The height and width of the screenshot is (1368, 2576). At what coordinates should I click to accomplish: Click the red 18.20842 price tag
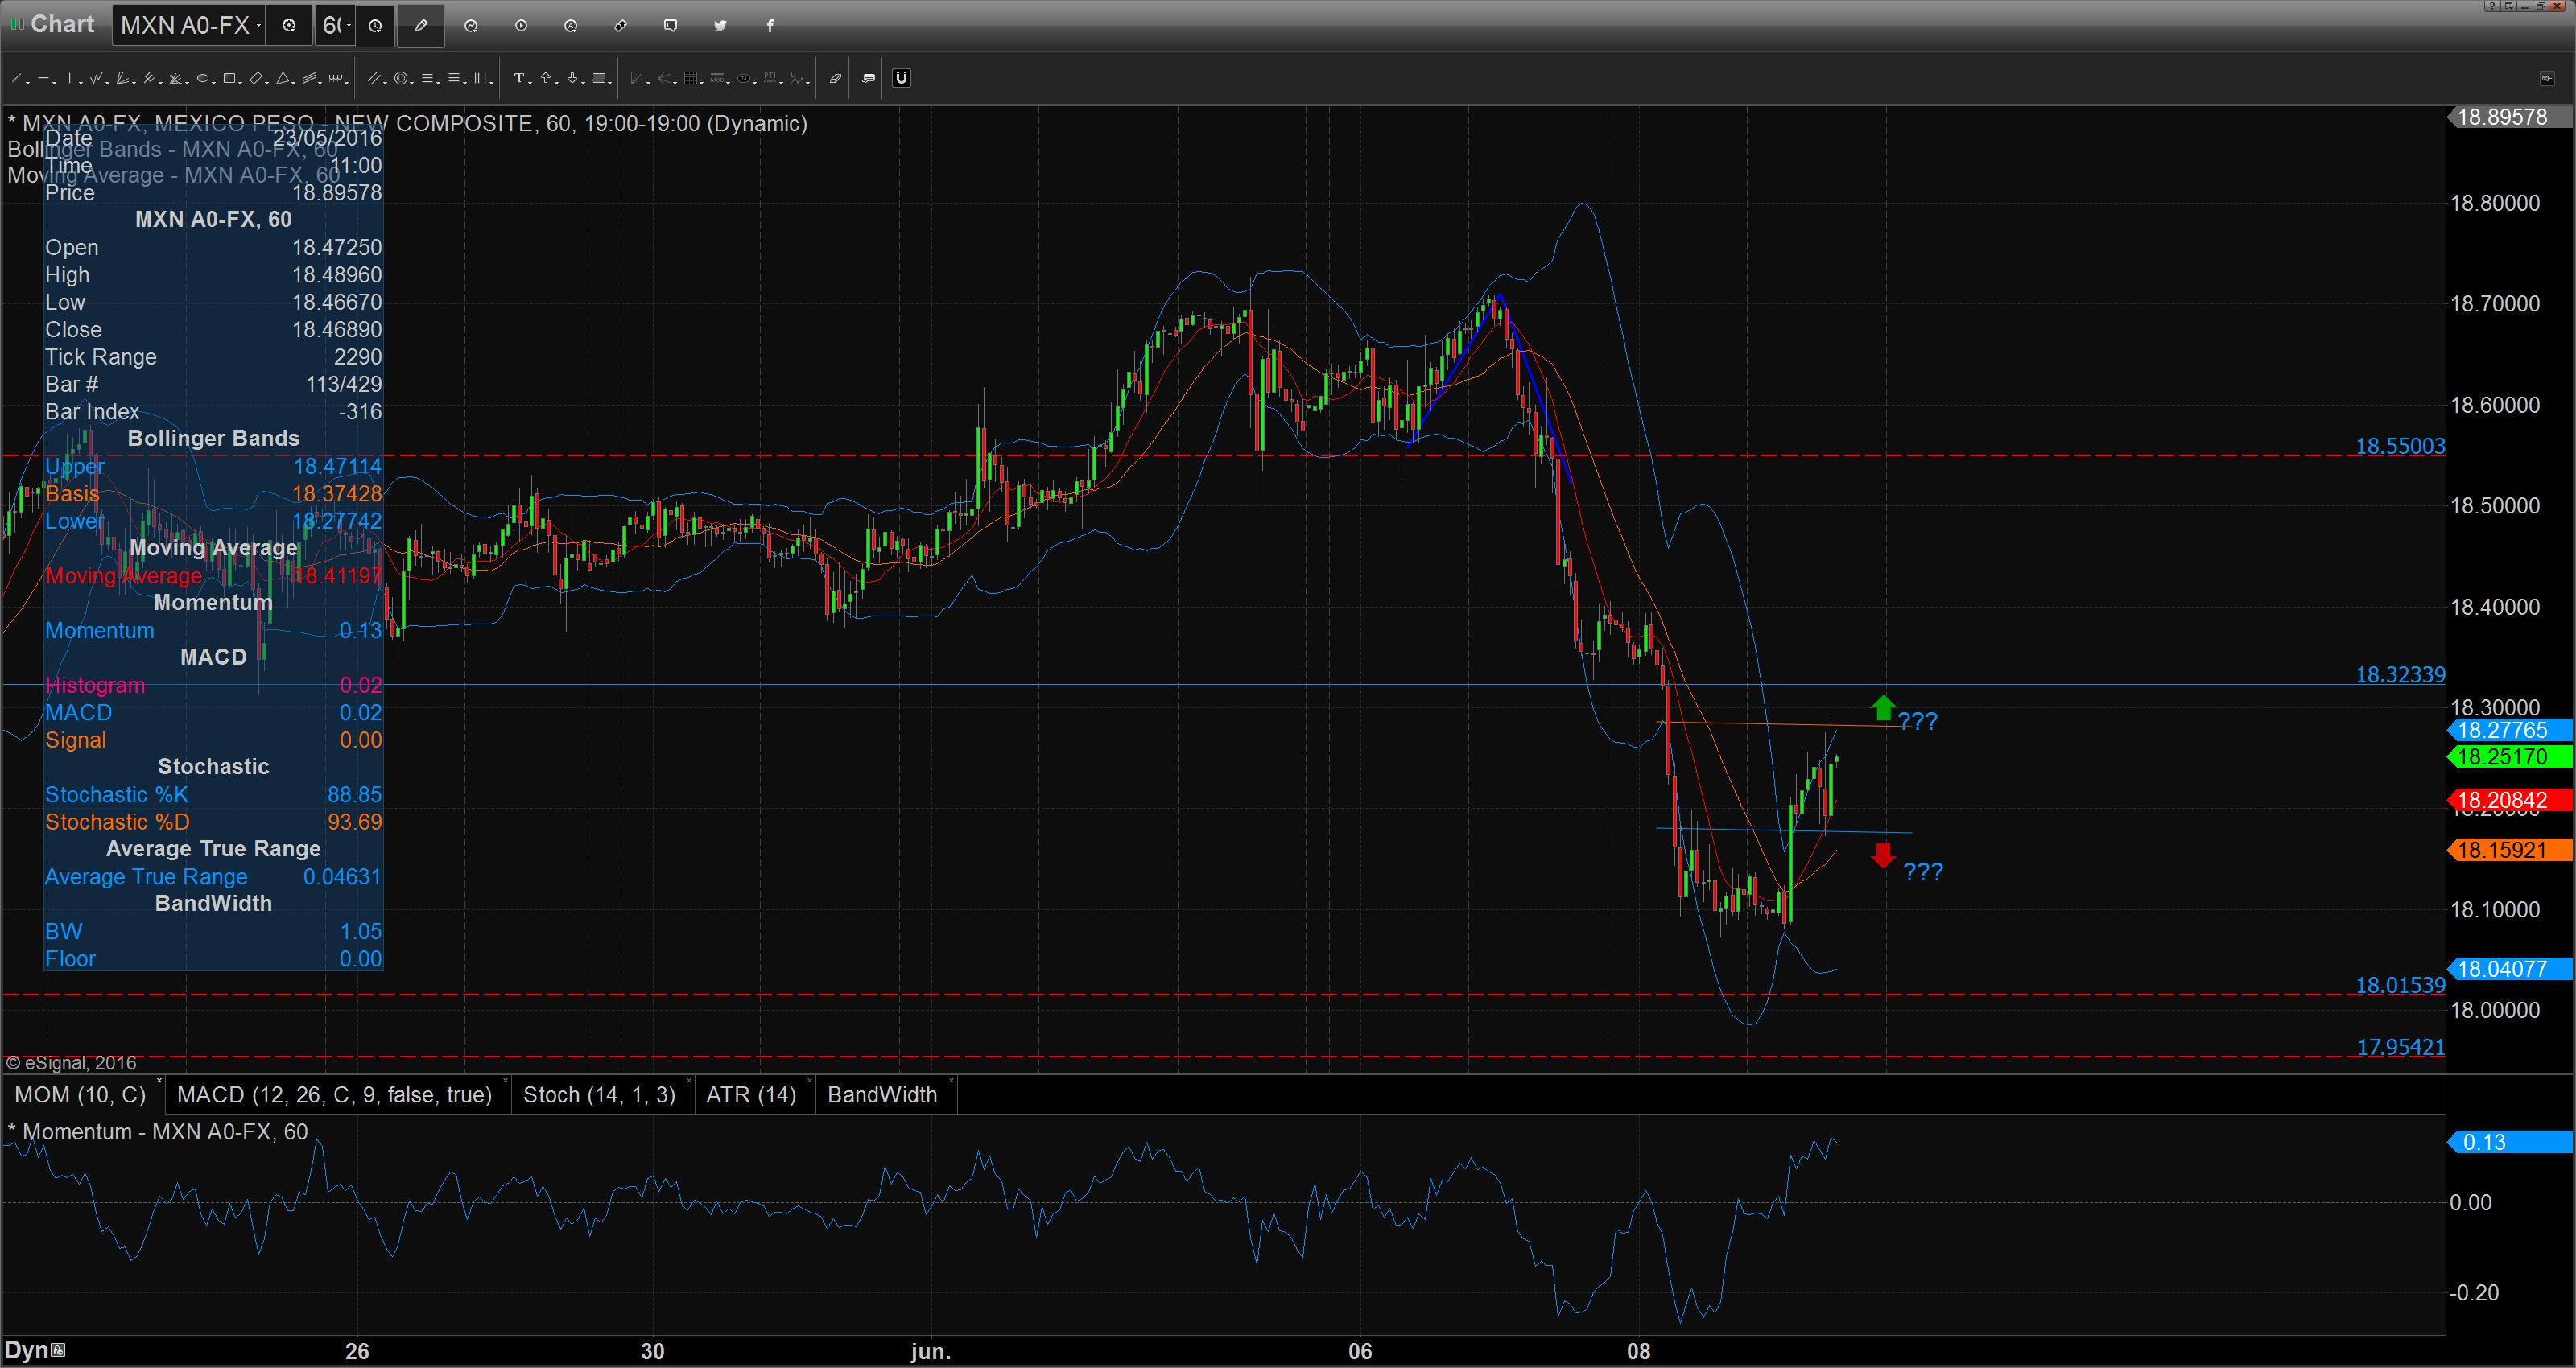point(2510,800)
